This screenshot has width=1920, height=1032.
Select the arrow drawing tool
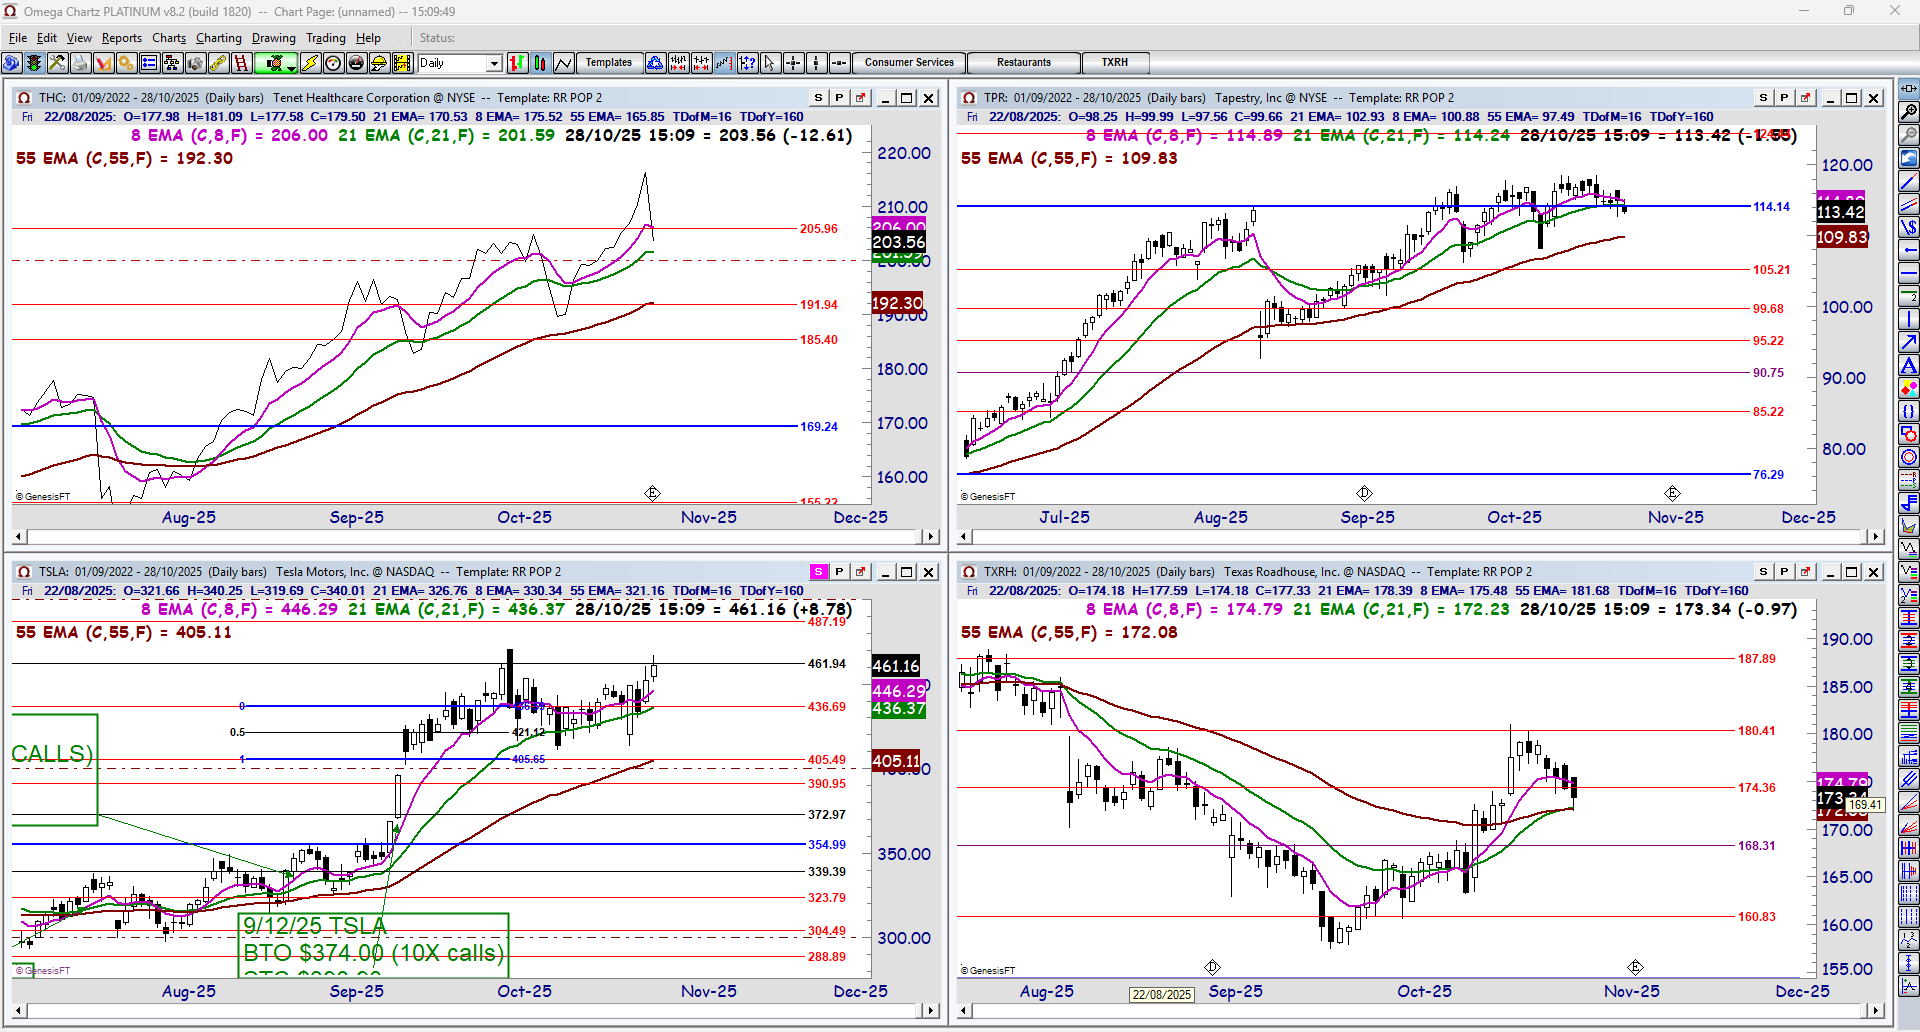[x=1908, y=342]
